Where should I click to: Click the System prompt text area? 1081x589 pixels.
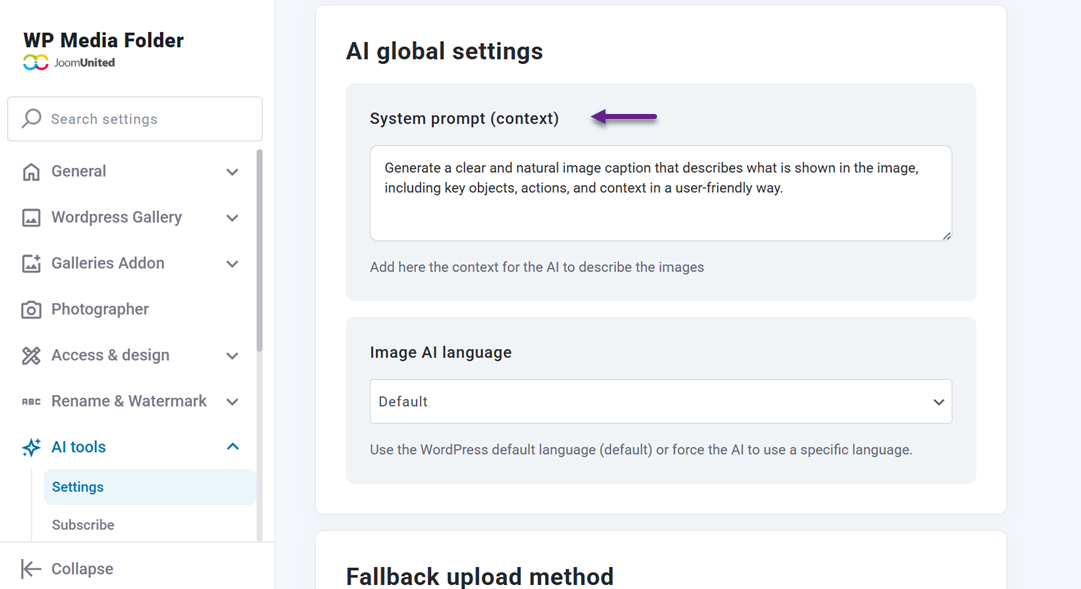pyautogui.click(x=660, y=191)
